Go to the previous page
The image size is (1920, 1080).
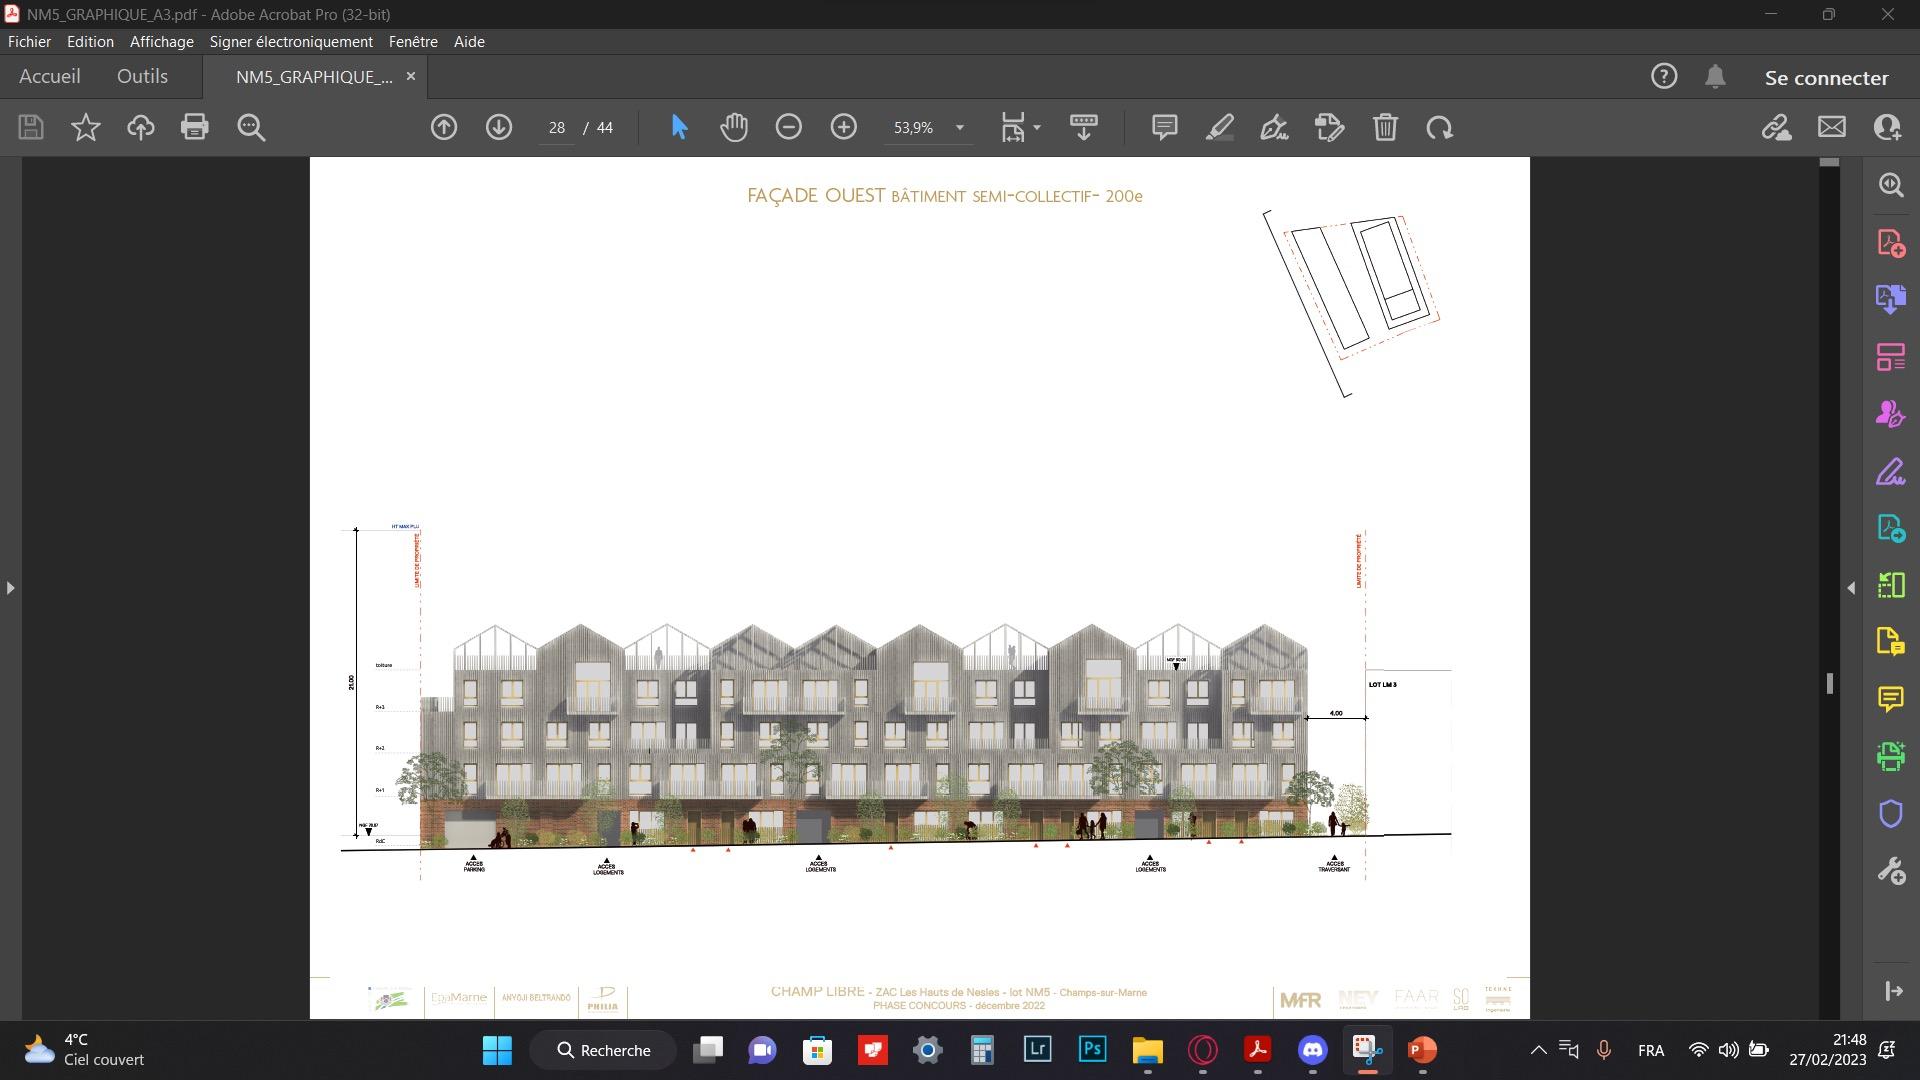click(x=444, y=127)
